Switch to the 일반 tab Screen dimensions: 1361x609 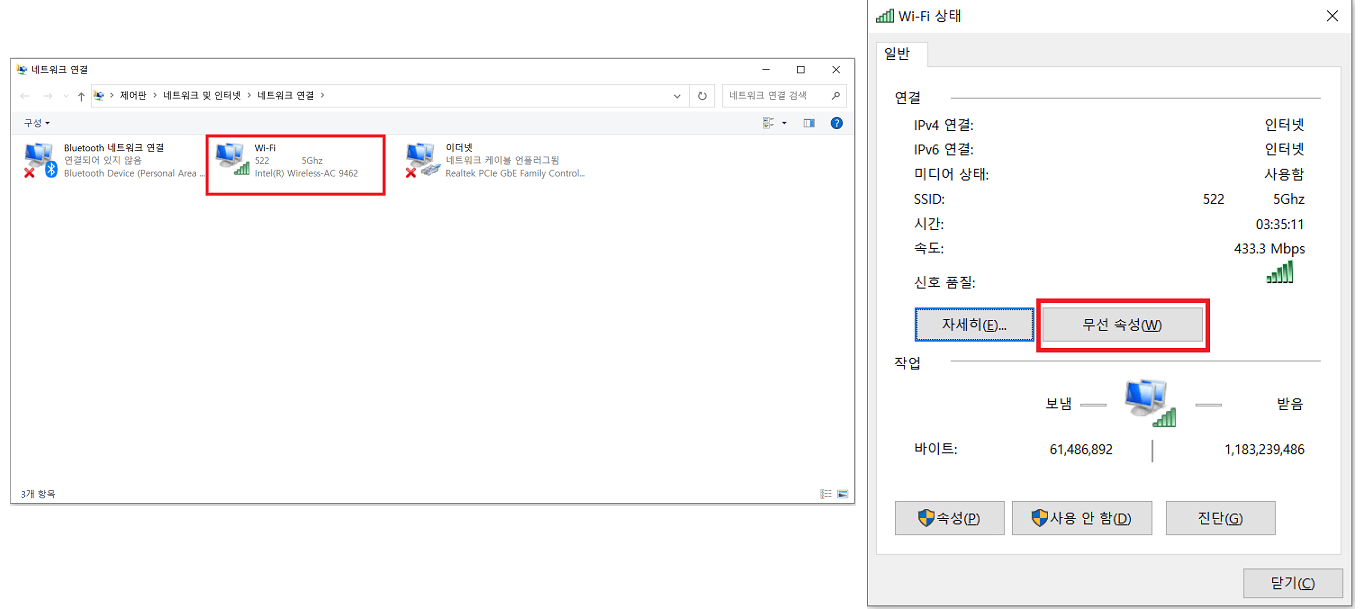coord(898,55)
